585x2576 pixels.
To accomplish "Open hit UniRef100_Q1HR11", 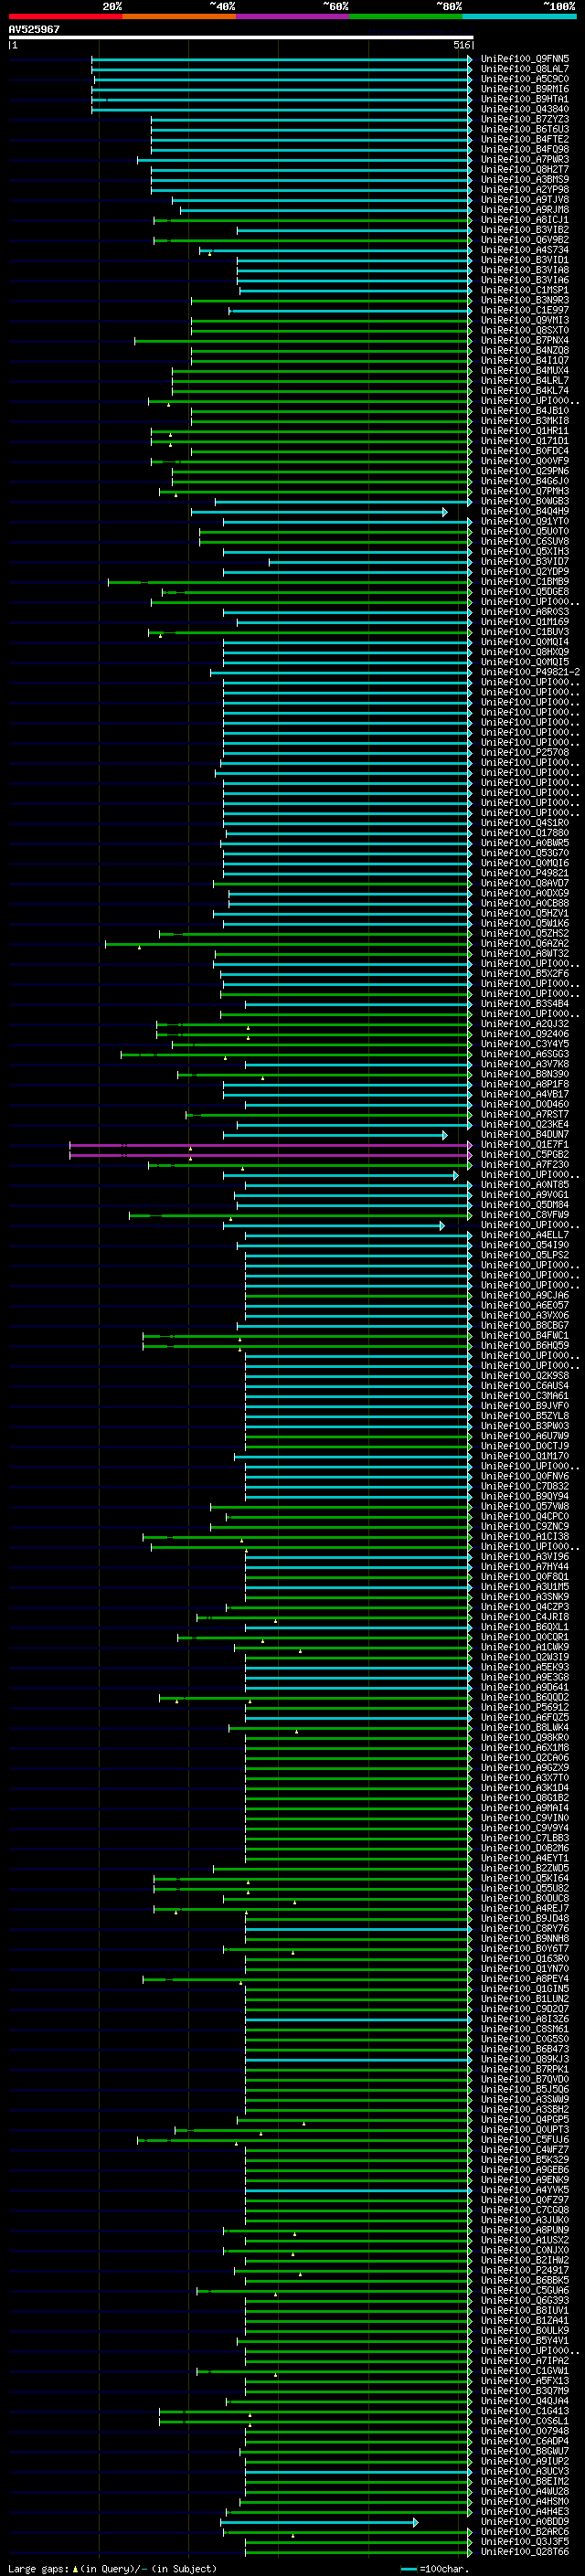I will 525,431.
